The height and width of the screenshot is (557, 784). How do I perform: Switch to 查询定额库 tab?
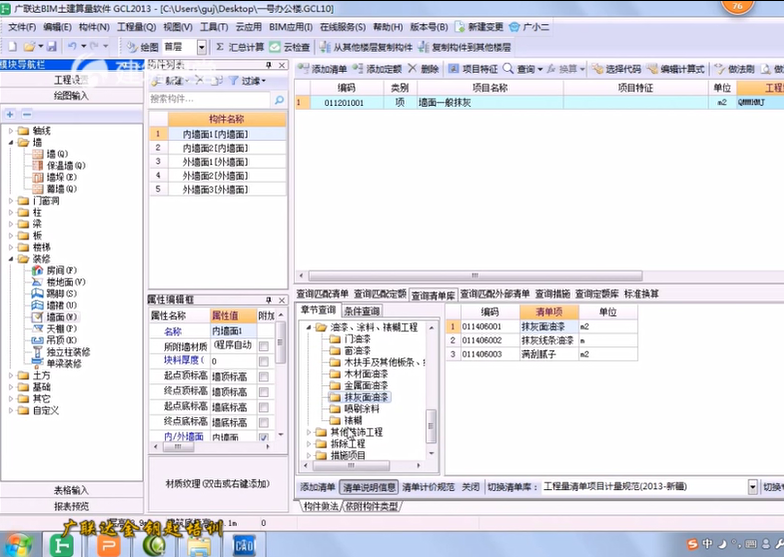pyautogui.click(x=596, y=294)
